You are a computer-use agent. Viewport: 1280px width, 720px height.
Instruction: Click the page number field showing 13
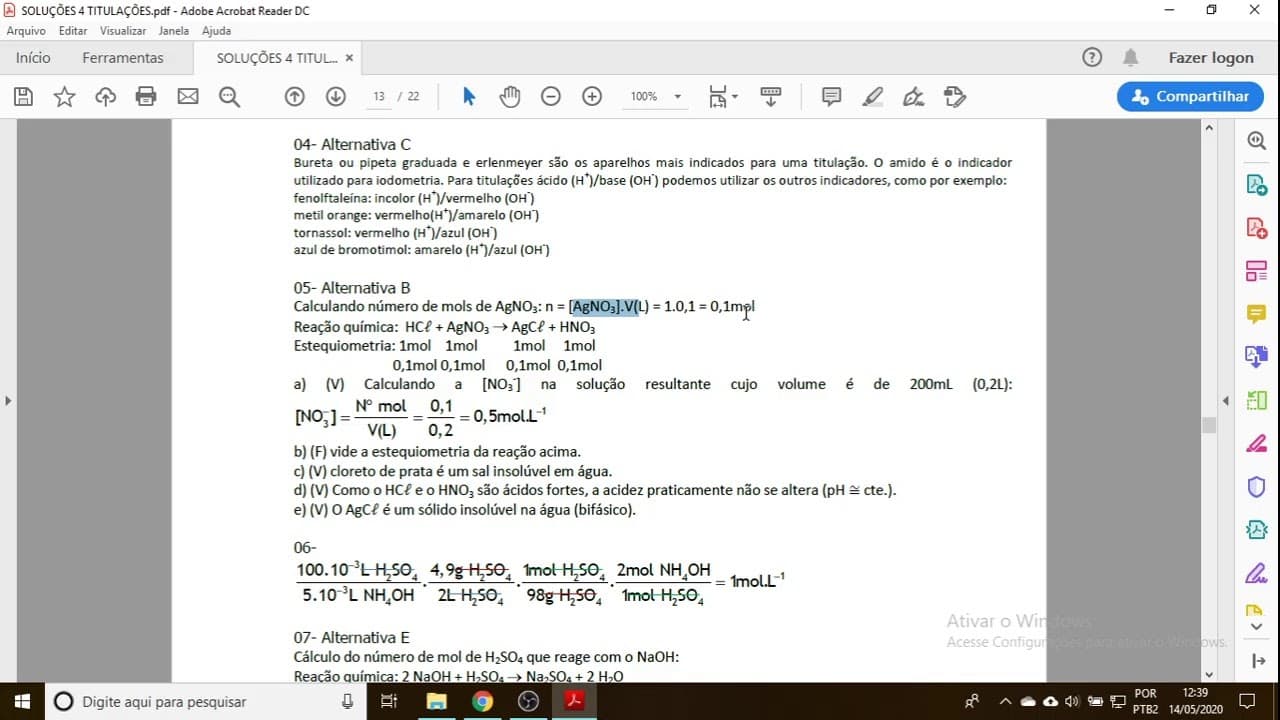point(379,97)
